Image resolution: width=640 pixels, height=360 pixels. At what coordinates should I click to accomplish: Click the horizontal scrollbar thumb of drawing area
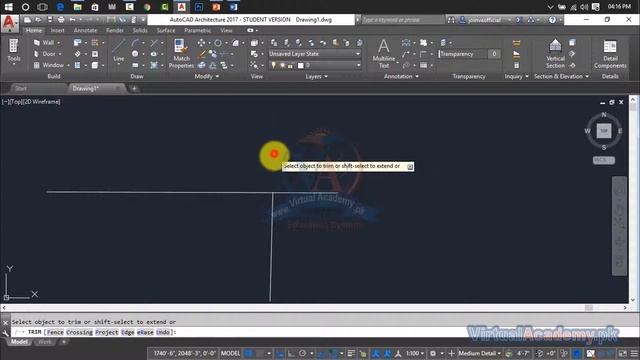(588, 308)
